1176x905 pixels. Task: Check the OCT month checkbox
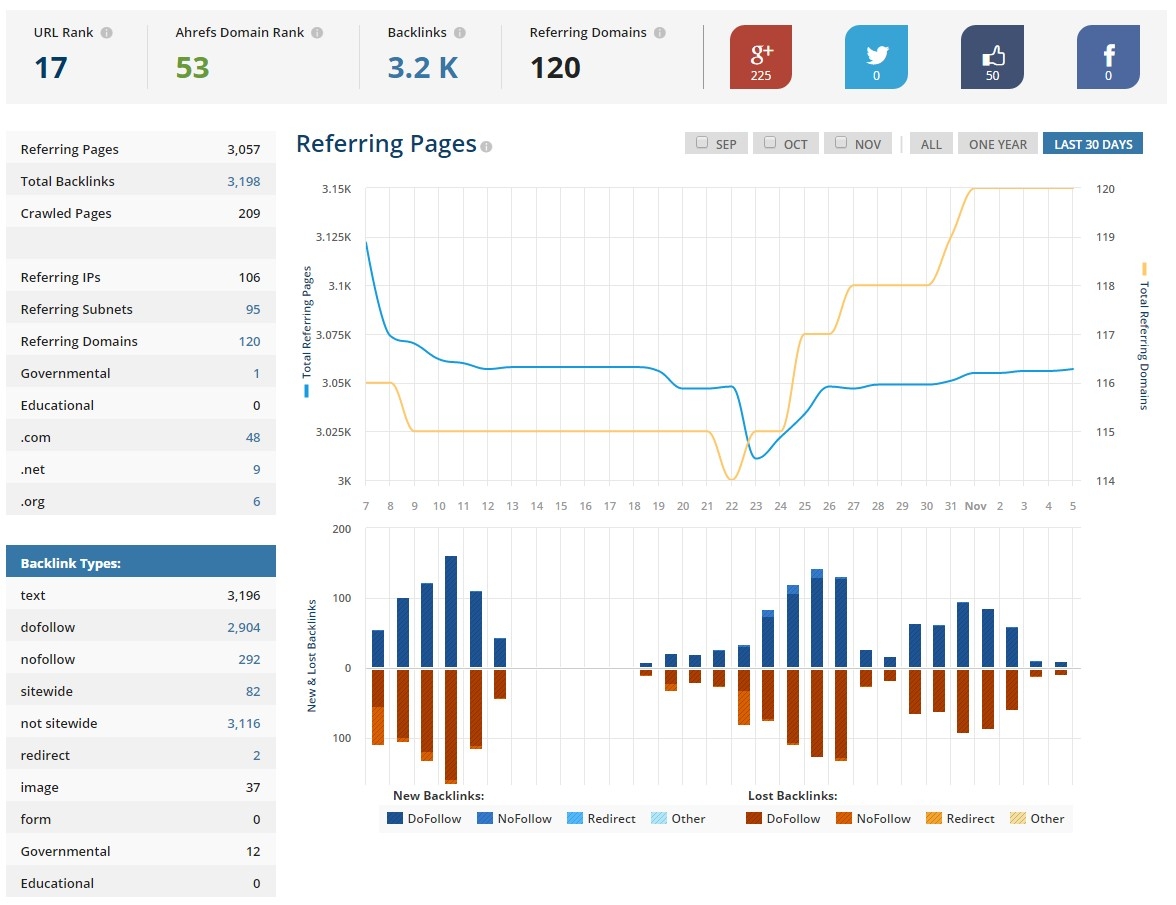pyautogui.click(x=769, y=142)
